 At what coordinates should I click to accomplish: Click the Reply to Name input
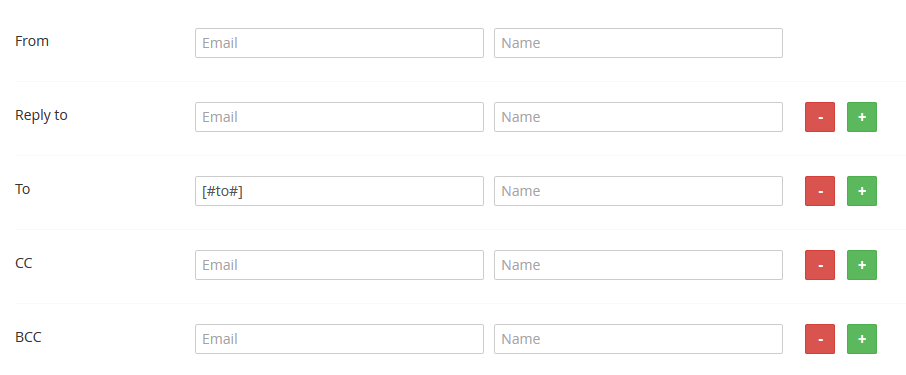638,117
